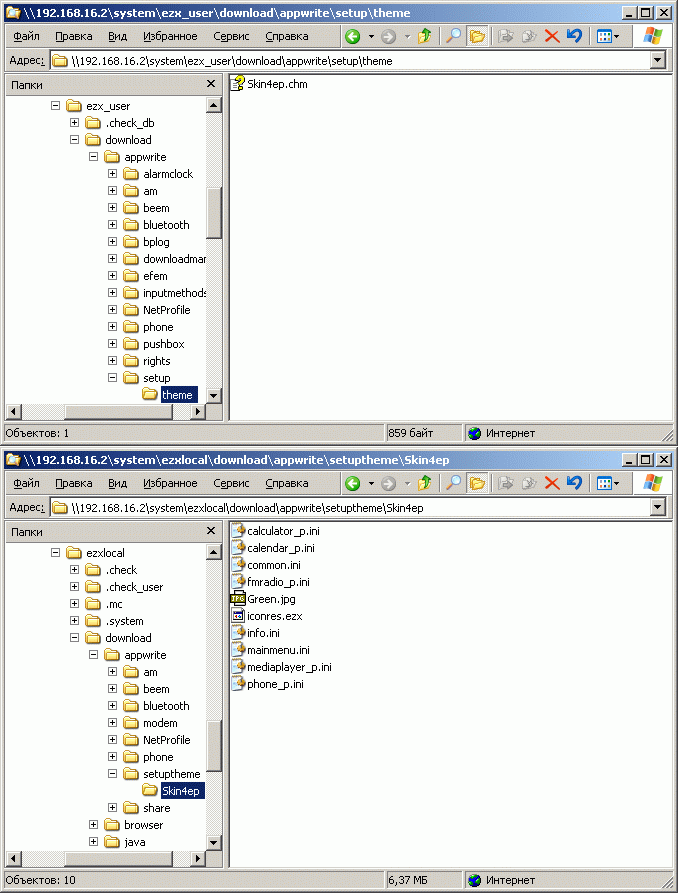Expand java folder node
Screen dimensions: 678x893
tap(93, 842)
